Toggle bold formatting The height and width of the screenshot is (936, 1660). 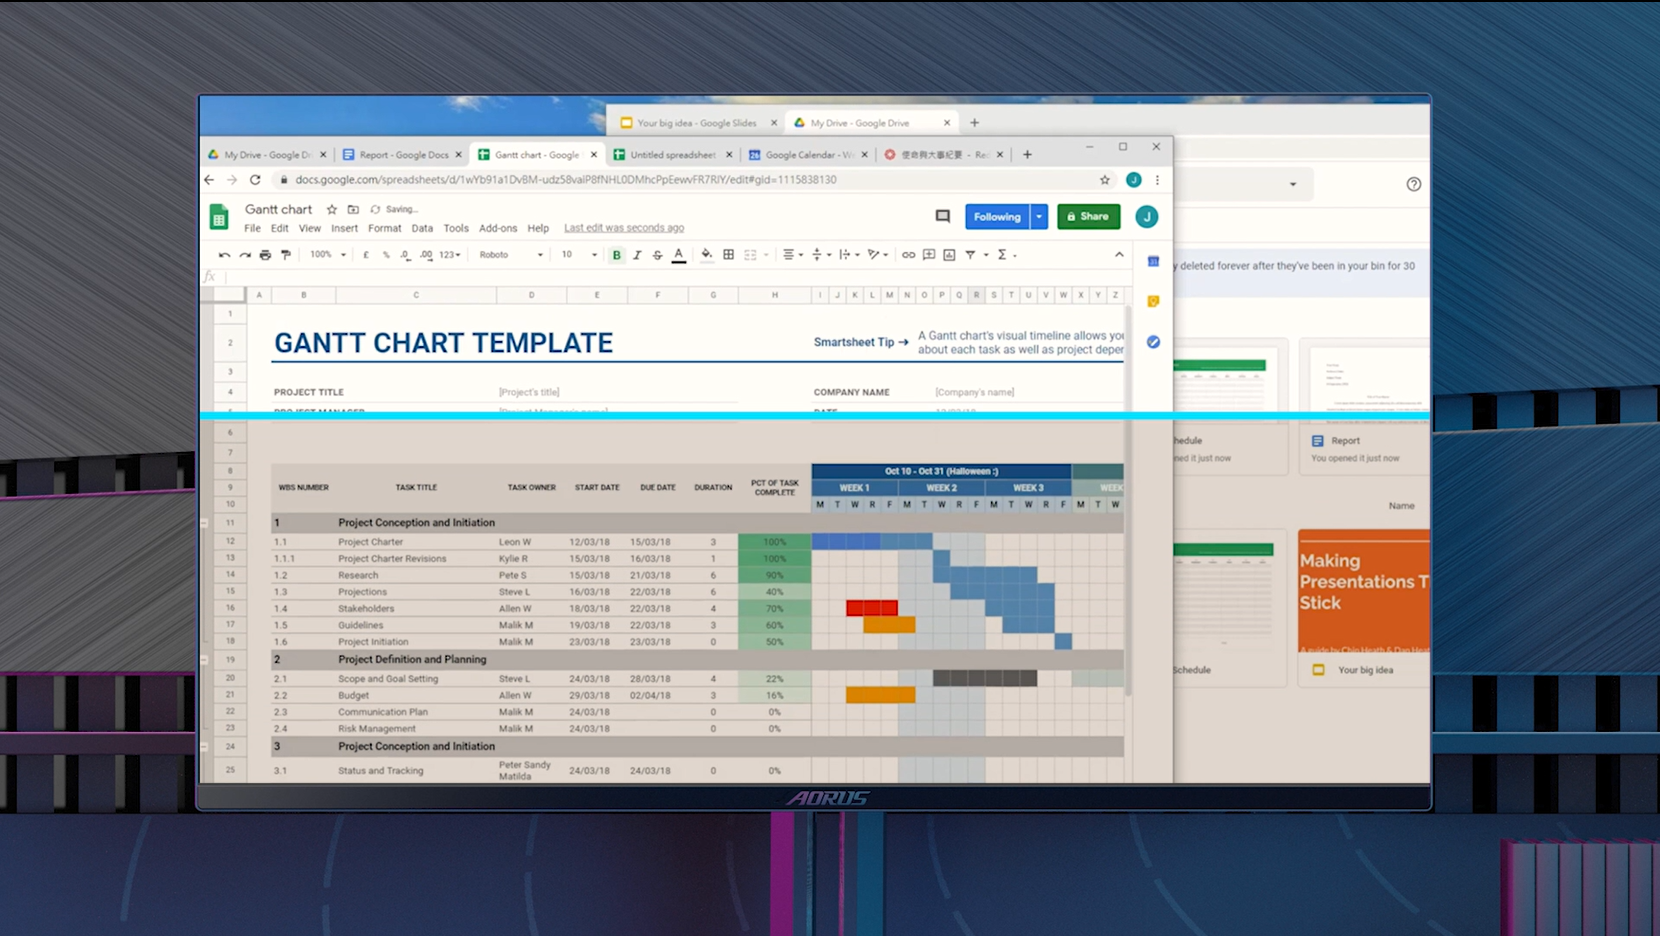pyautogui.click(x=617, y=255)
